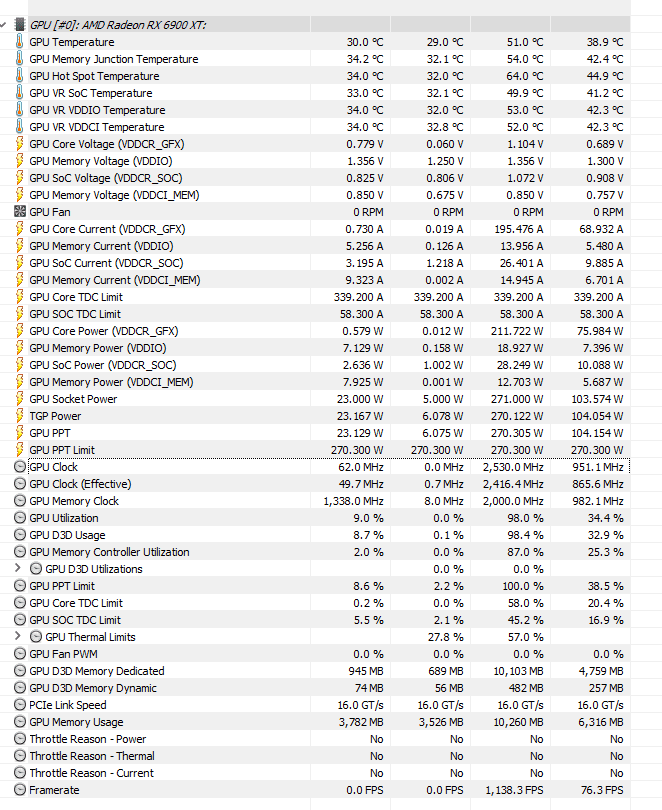Click the fan icon beside GPU Fan
662x810 pixels.
click(x=20, y=212)
